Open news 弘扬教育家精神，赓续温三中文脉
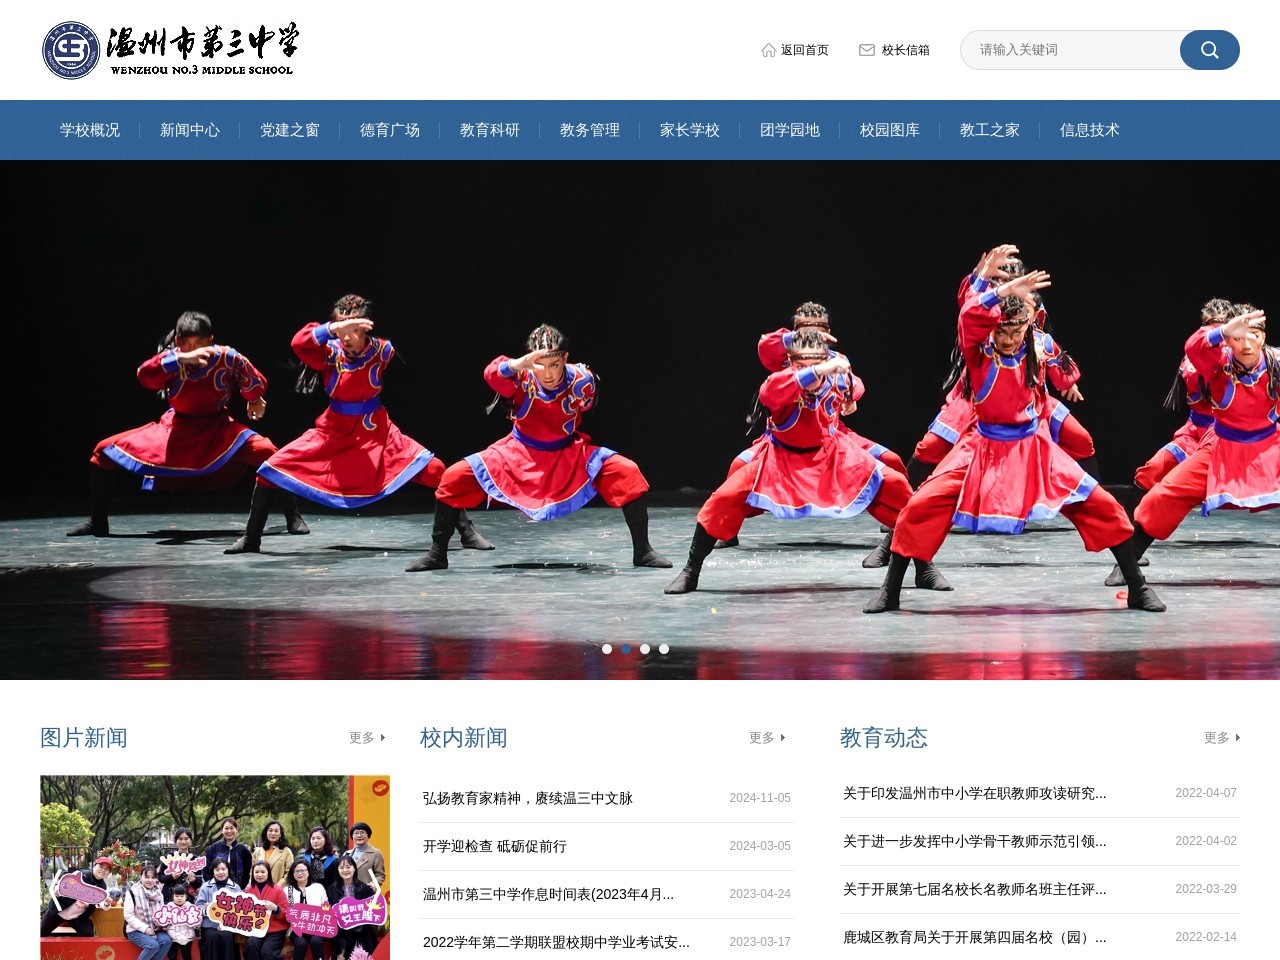 (528, 798)
